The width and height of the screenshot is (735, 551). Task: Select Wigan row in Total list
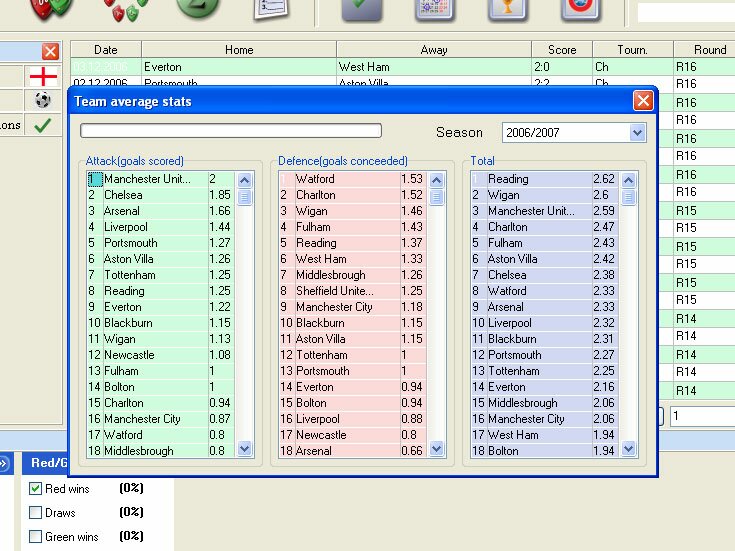pyautogui.click(x=545, y=195)
